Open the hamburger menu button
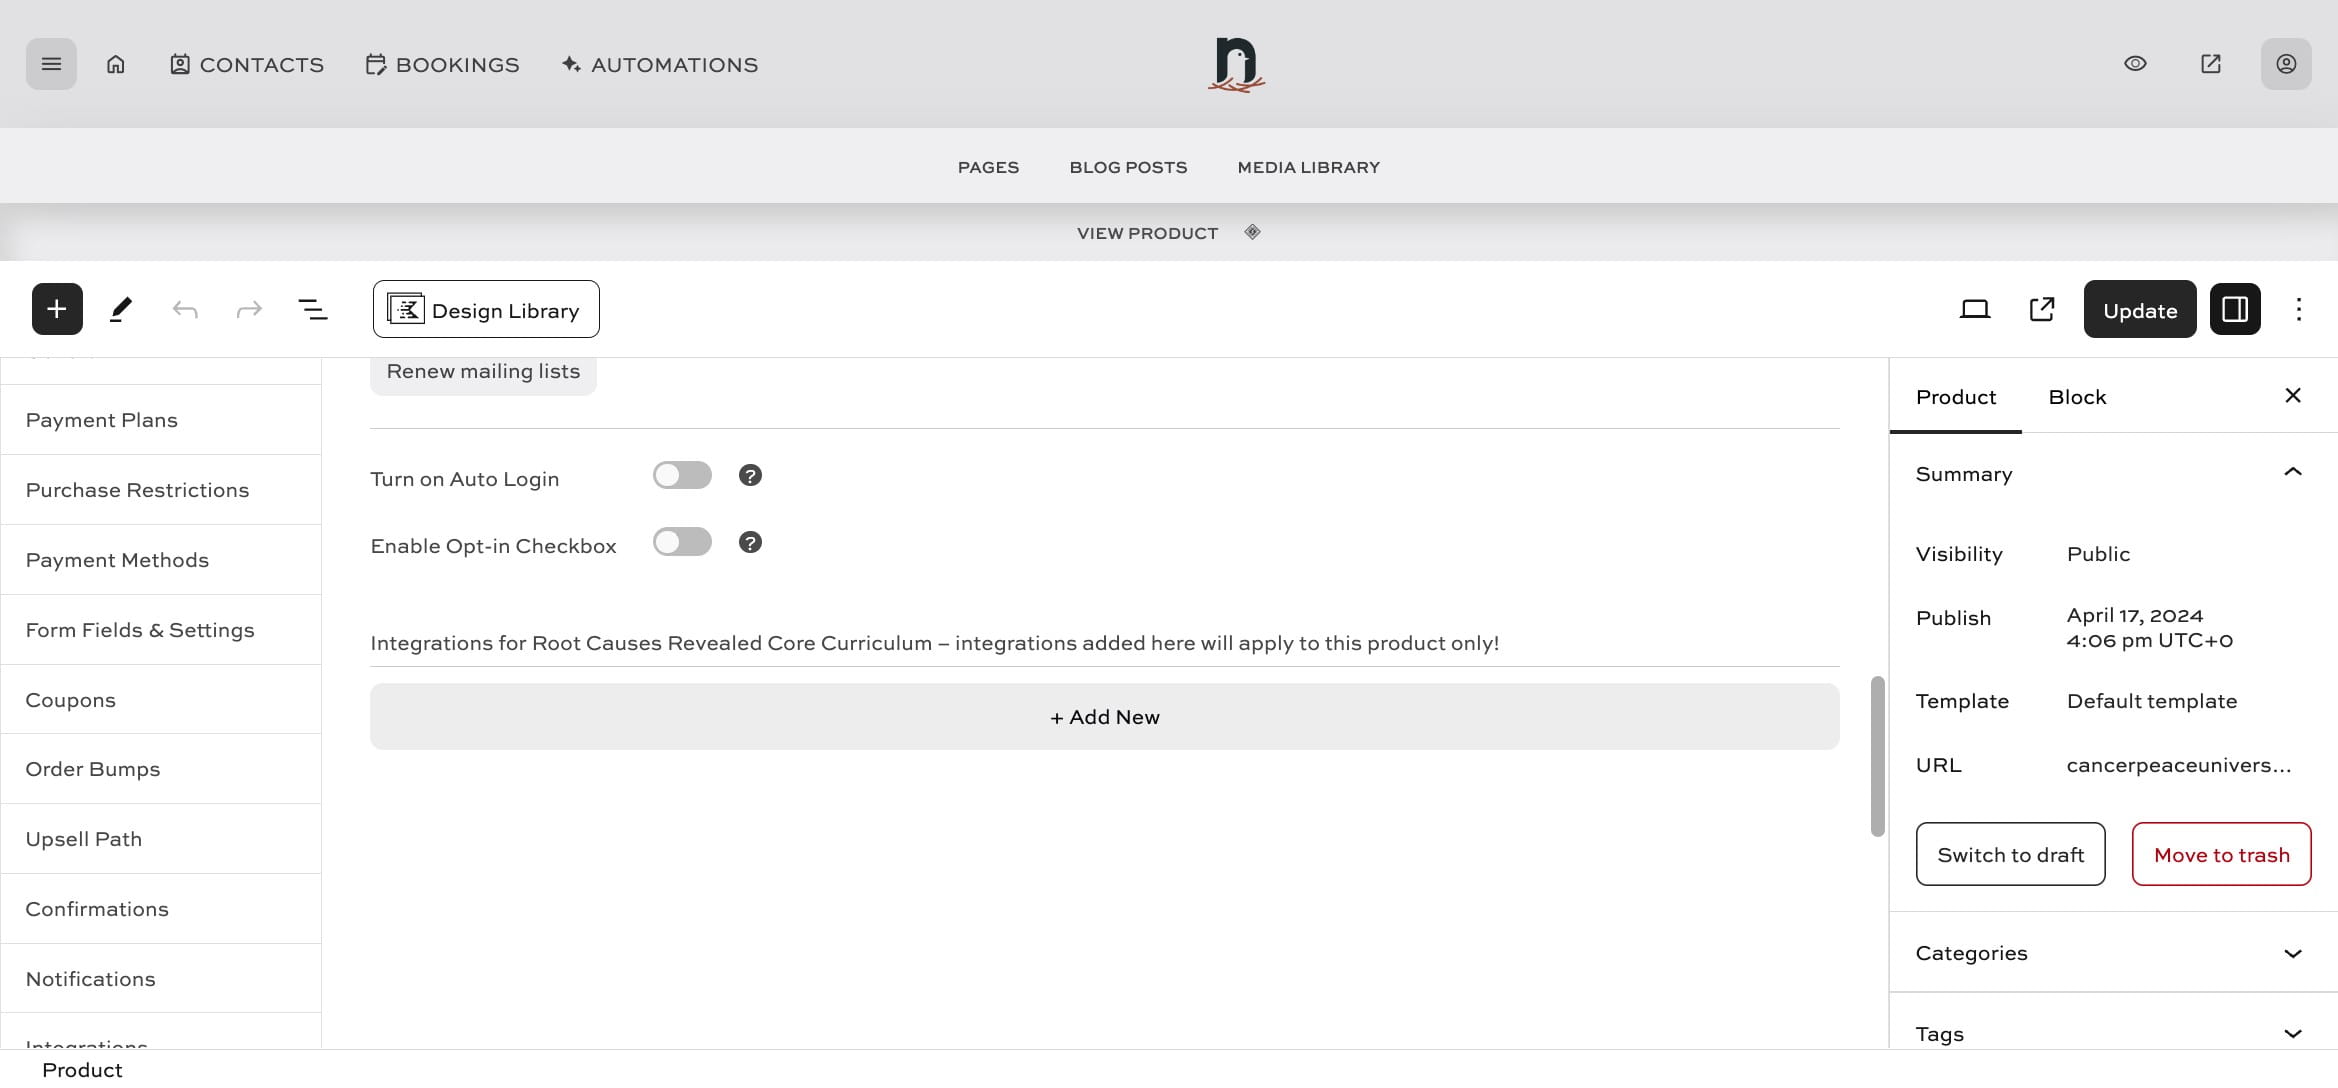Image resolution: width=2338 pixels, height=1088 pixels. [x=51, y=64]
